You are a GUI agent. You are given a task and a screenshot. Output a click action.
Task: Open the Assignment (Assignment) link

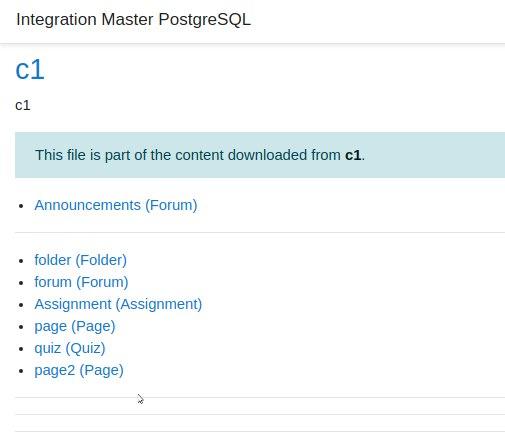coord(118,304)
